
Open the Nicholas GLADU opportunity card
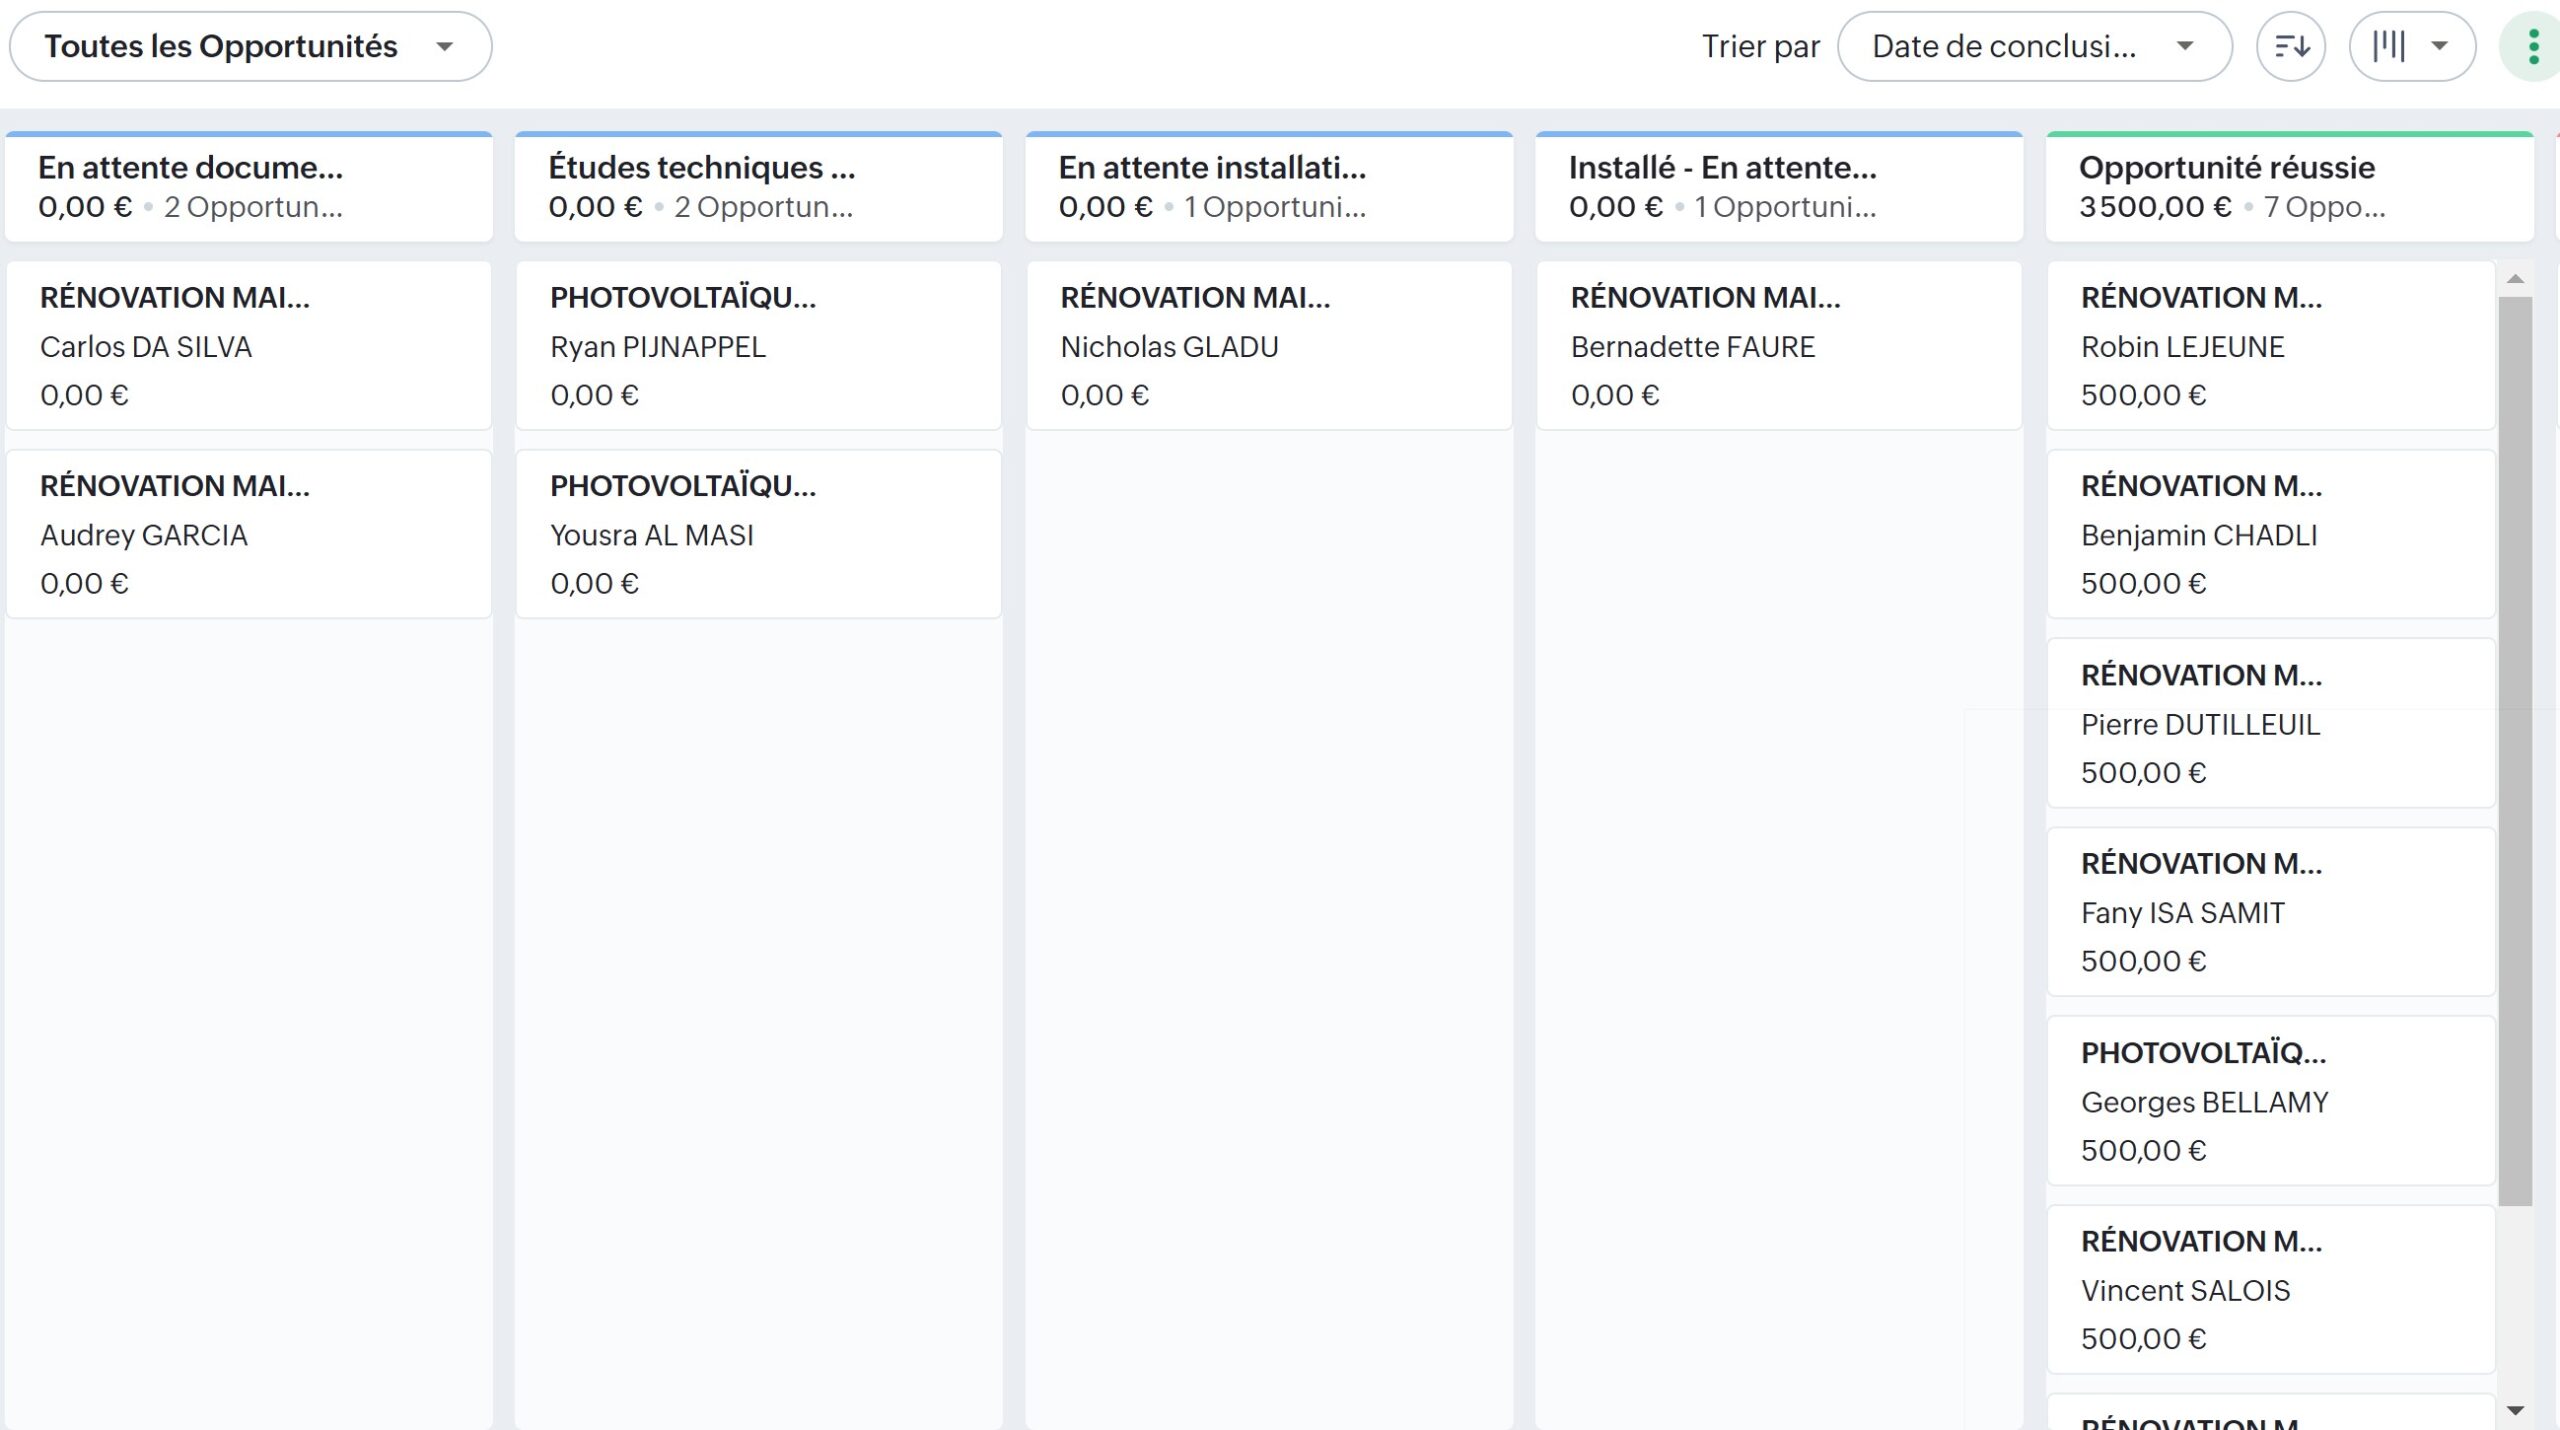[1270, 346]
